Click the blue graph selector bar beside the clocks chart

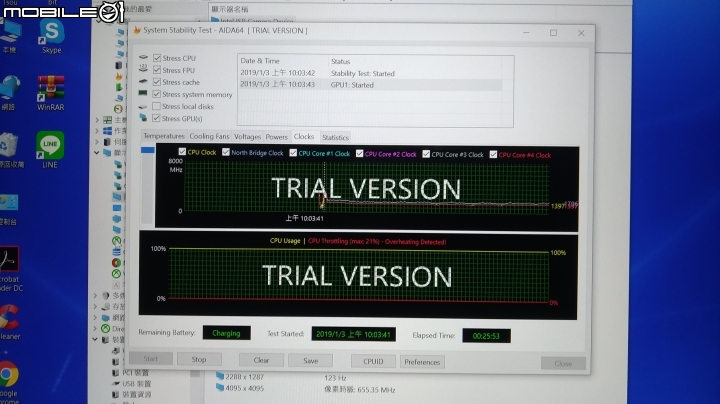click(147, 150)
